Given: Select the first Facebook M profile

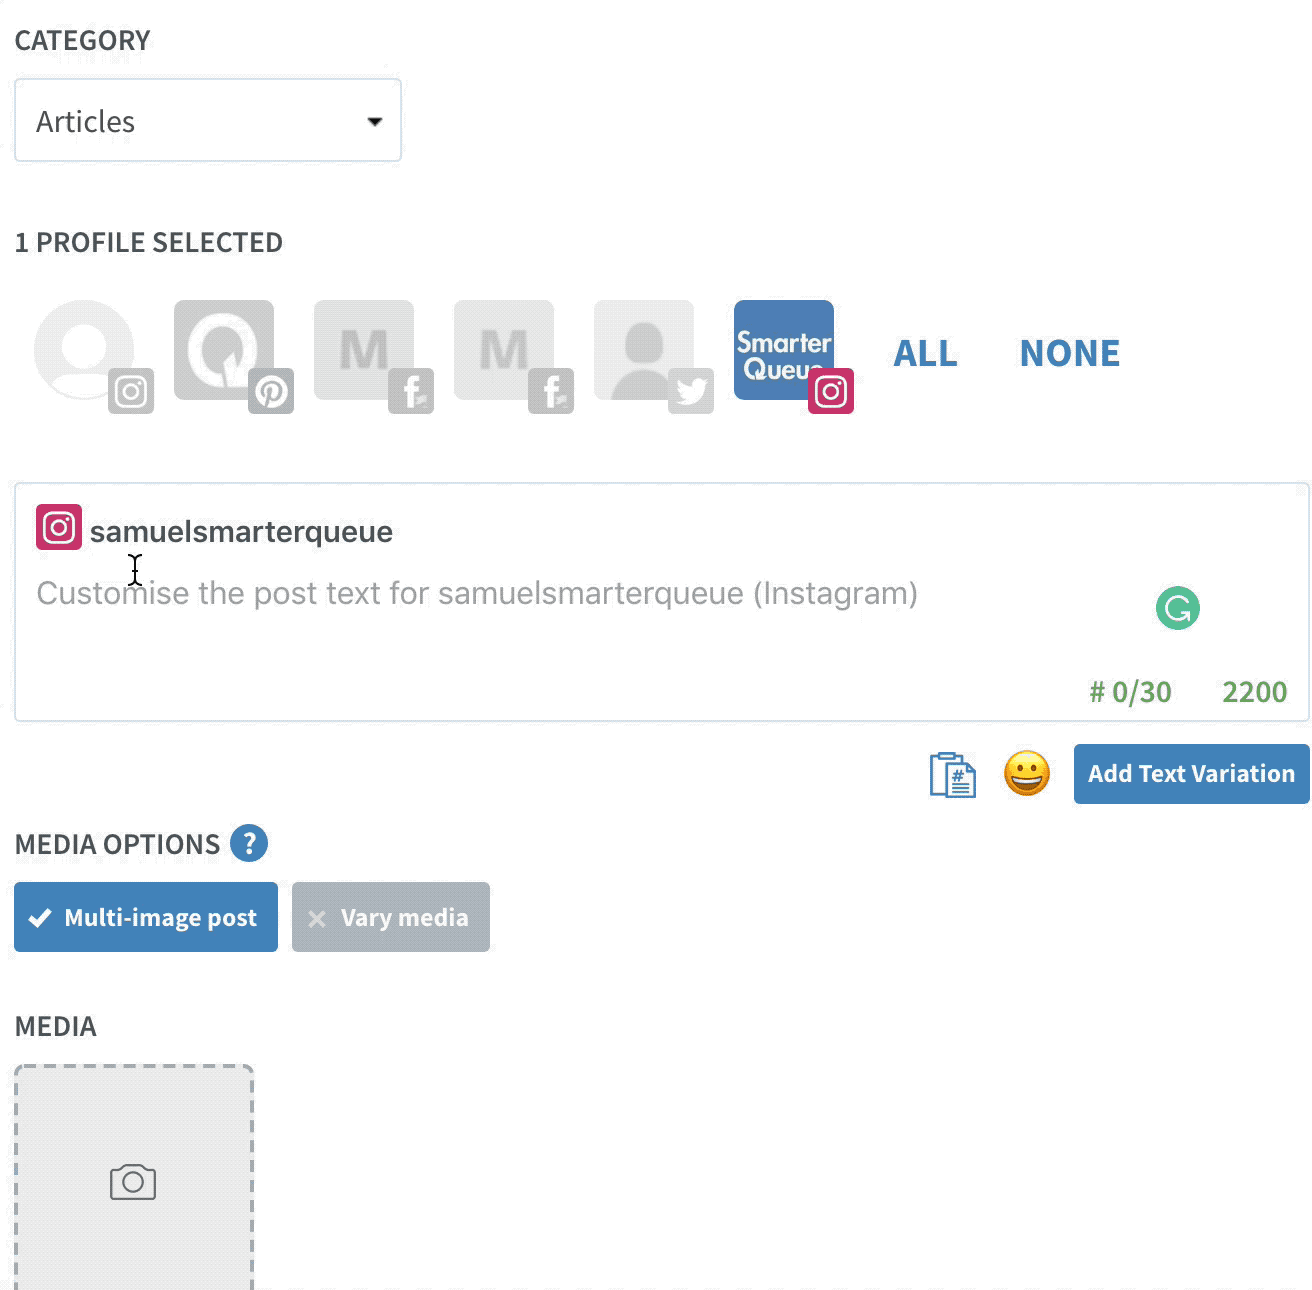Looking at the screenshot, I should pyautogui.click(x=365, y=350).
